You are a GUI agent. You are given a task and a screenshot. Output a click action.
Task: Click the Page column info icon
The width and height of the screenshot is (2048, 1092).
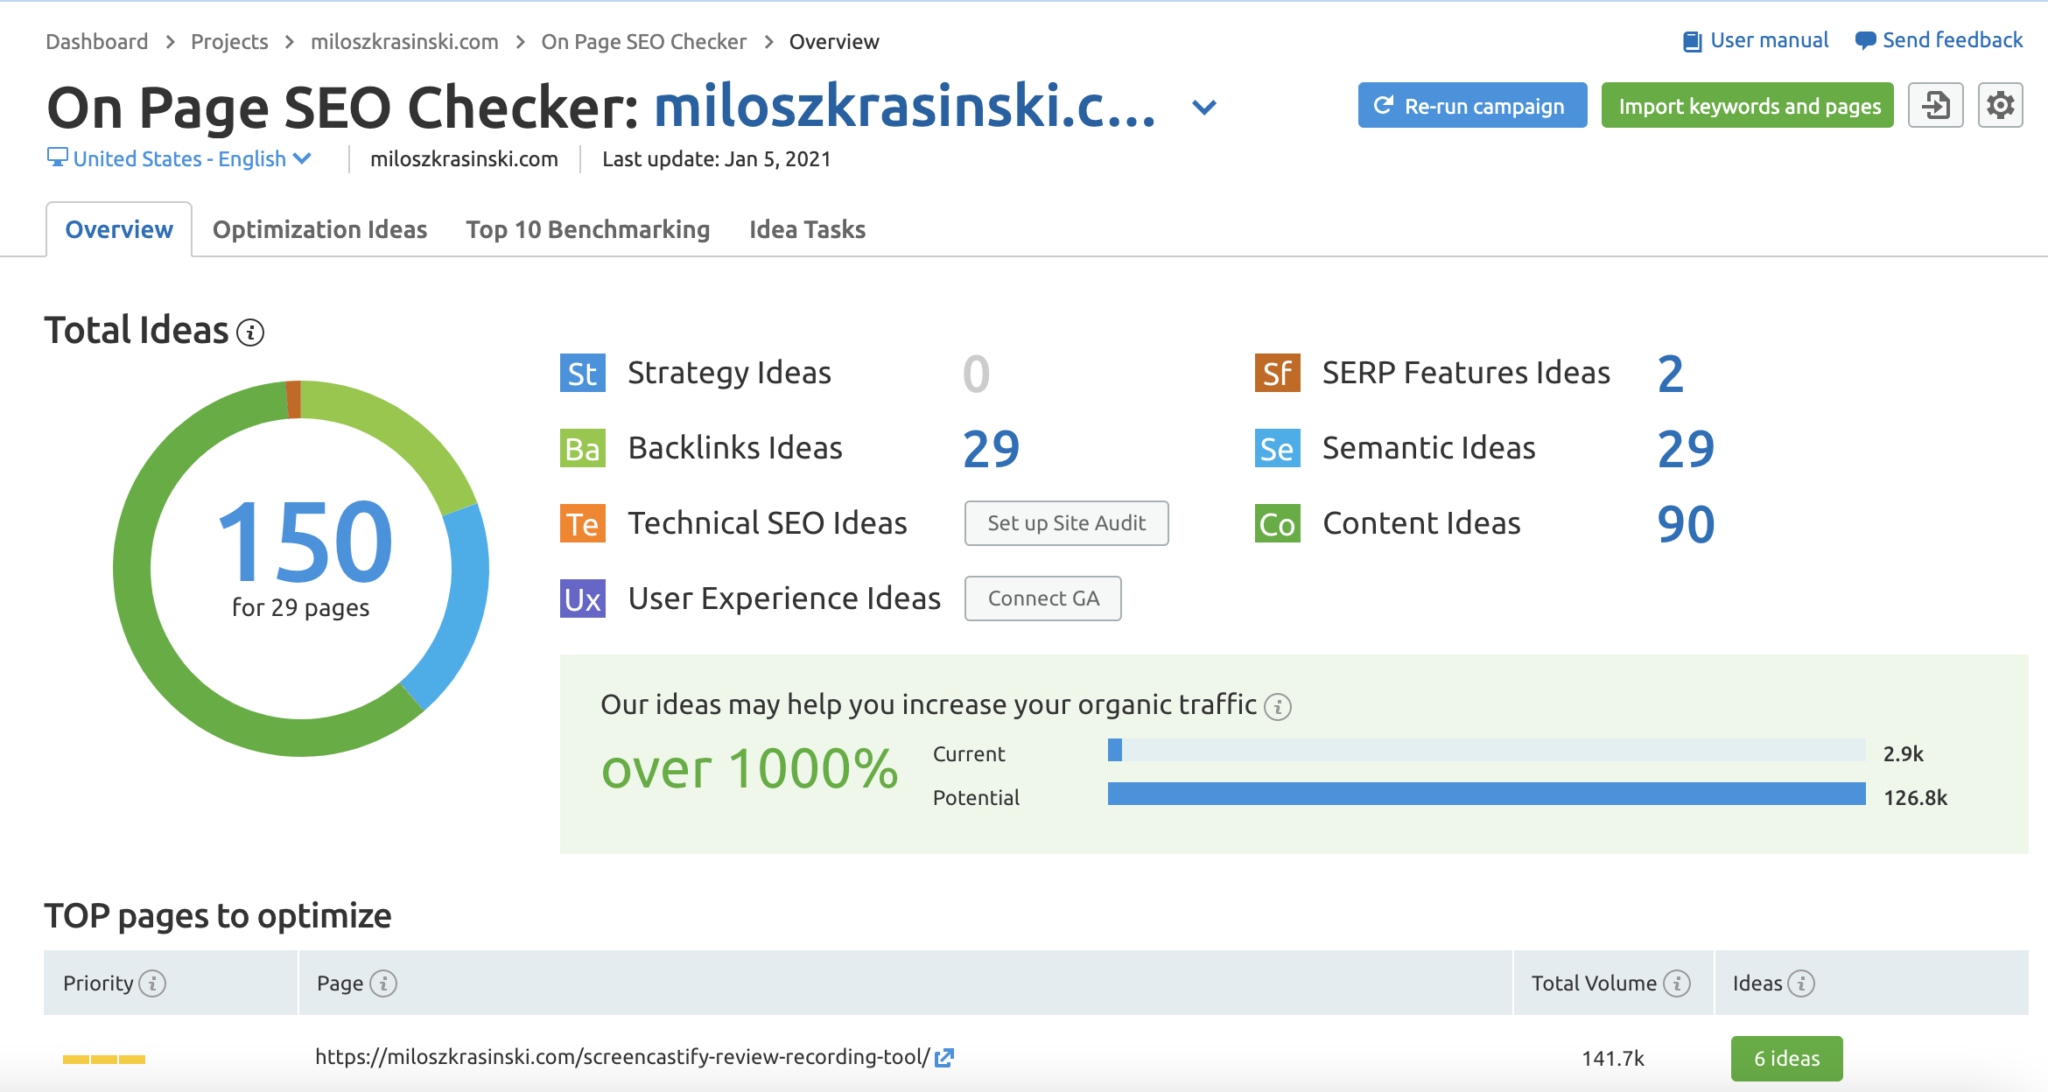tap(383, 984)
